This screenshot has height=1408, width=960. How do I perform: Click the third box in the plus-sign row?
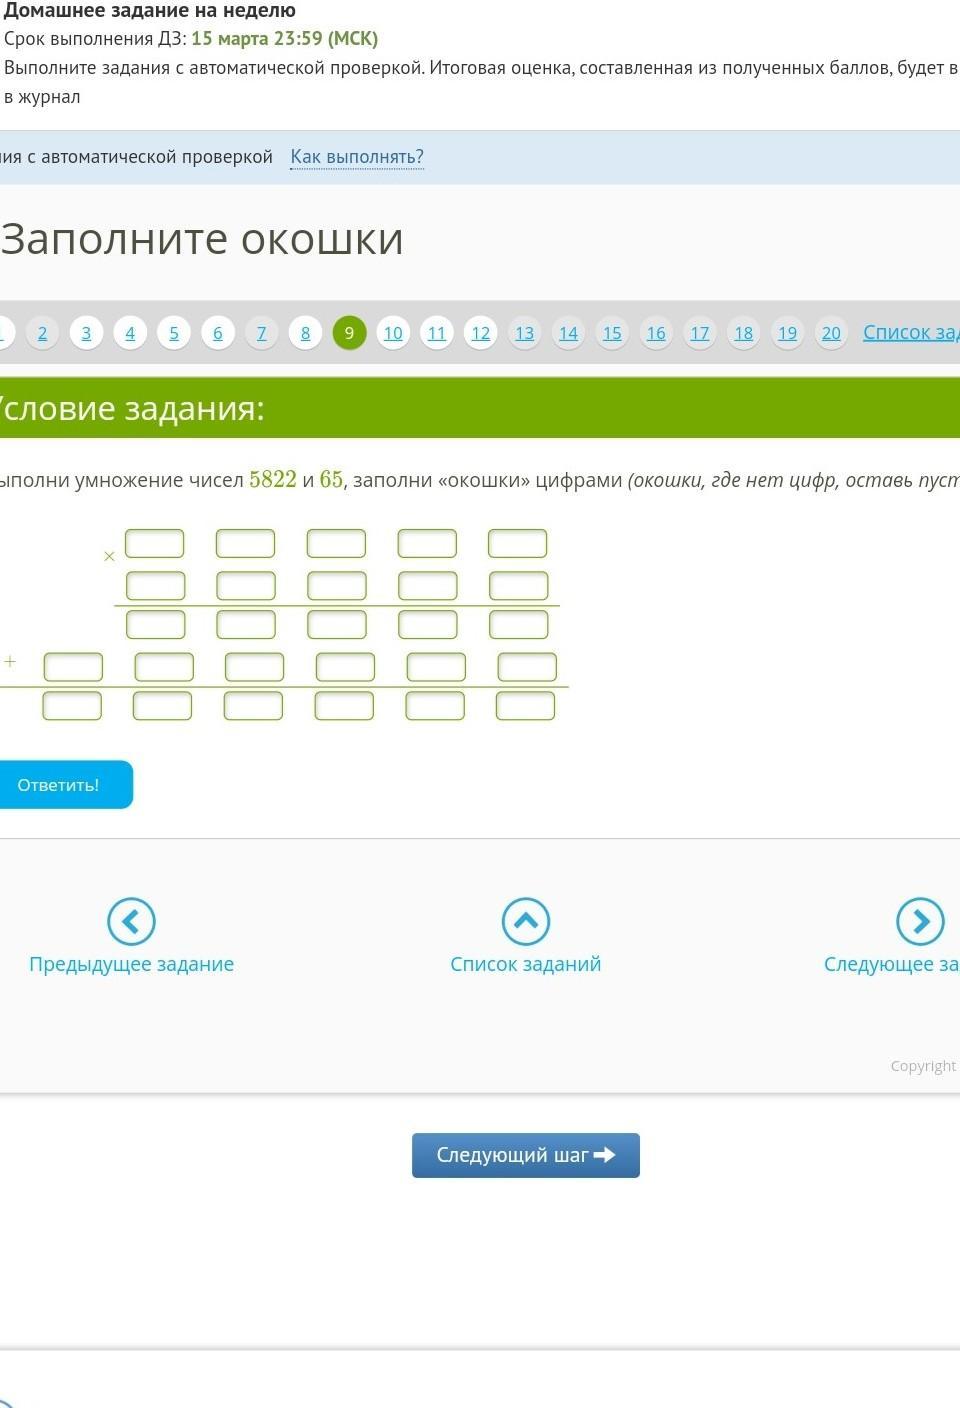254,667
